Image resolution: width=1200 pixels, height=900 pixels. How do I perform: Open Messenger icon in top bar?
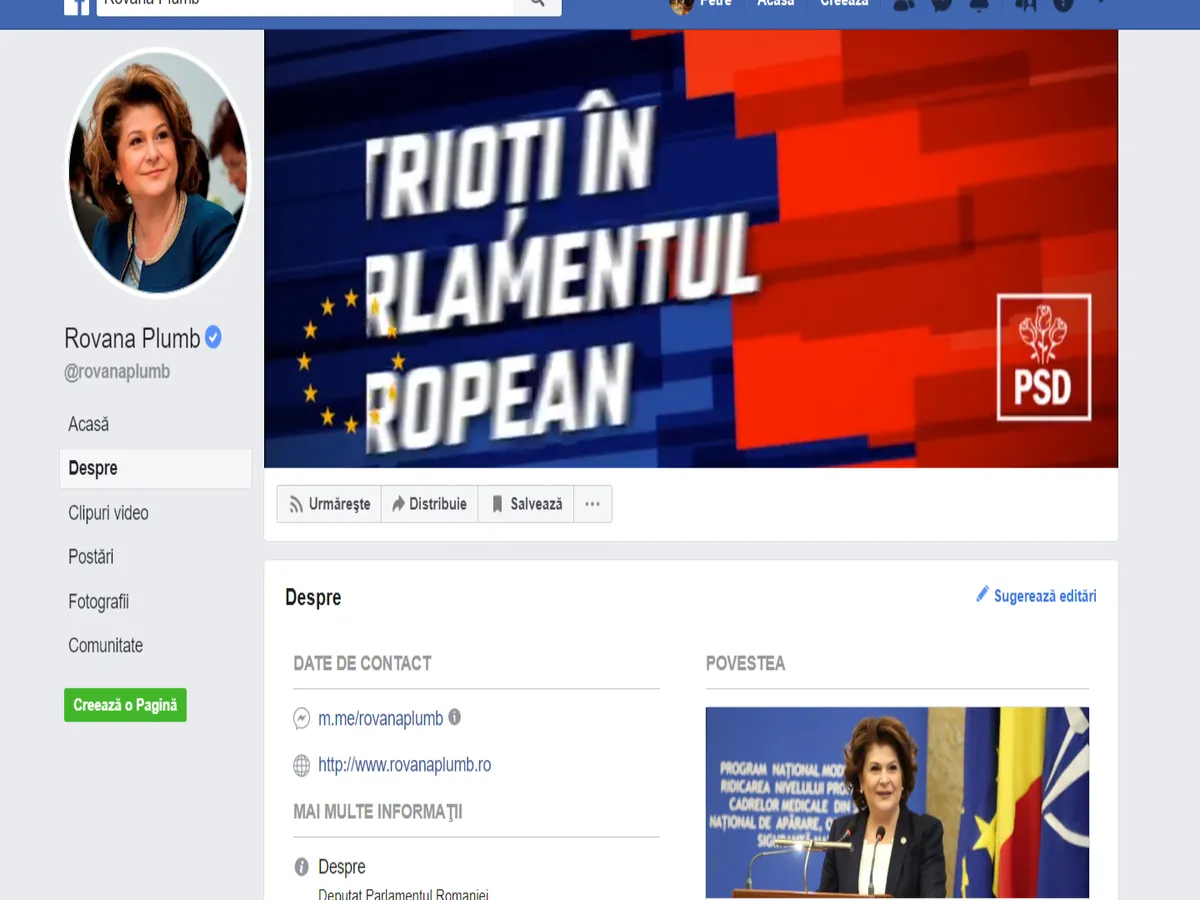[942, 4]
